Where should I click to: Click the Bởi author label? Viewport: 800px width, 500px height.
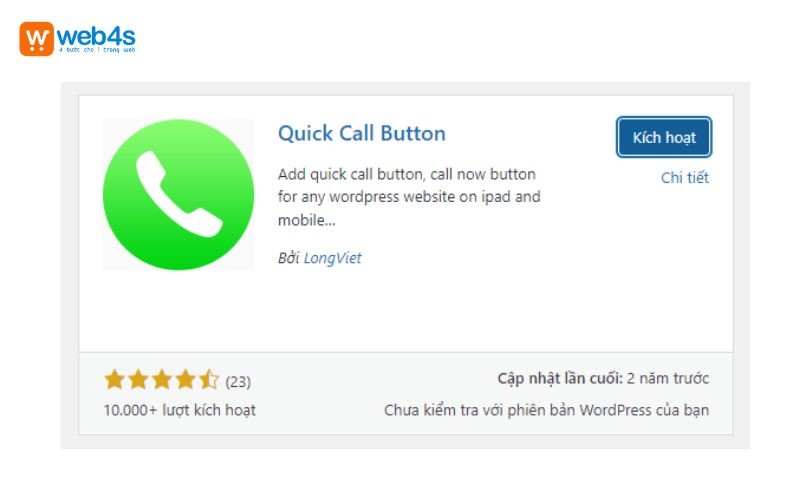(289, 258)
